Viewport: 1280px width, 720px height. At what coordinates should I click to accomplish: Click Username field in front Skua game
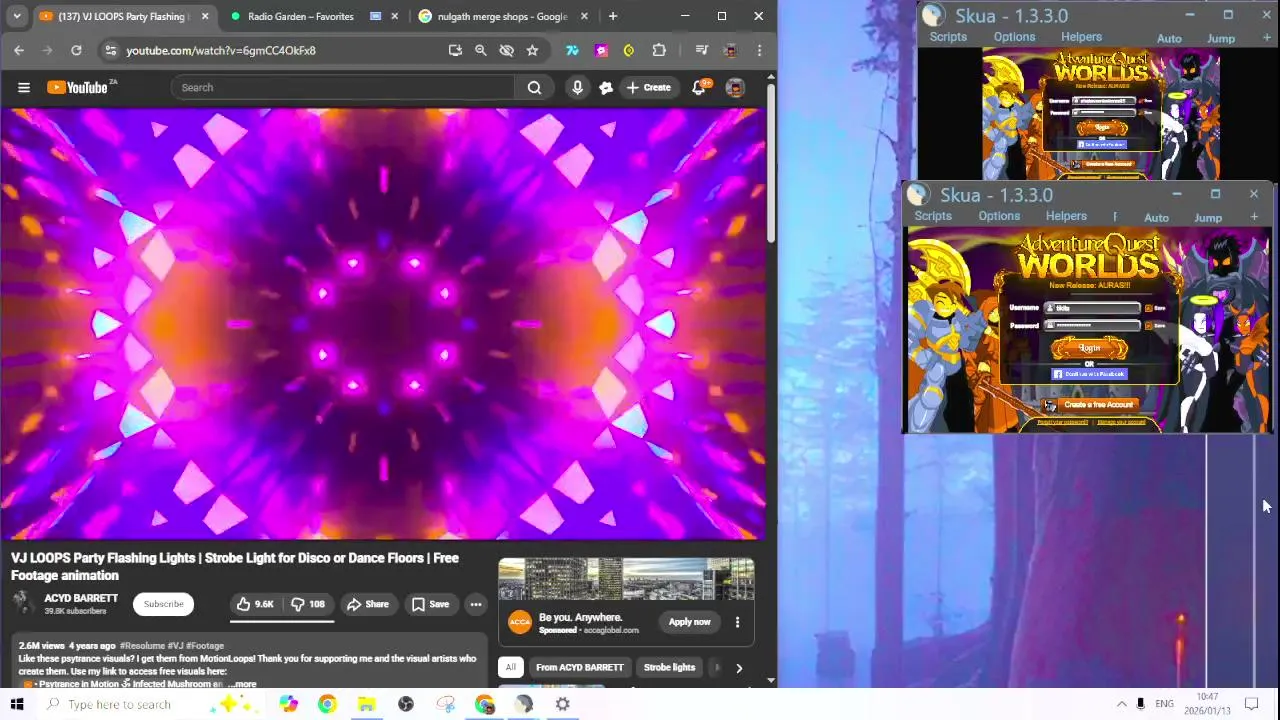click(1092, 308)
